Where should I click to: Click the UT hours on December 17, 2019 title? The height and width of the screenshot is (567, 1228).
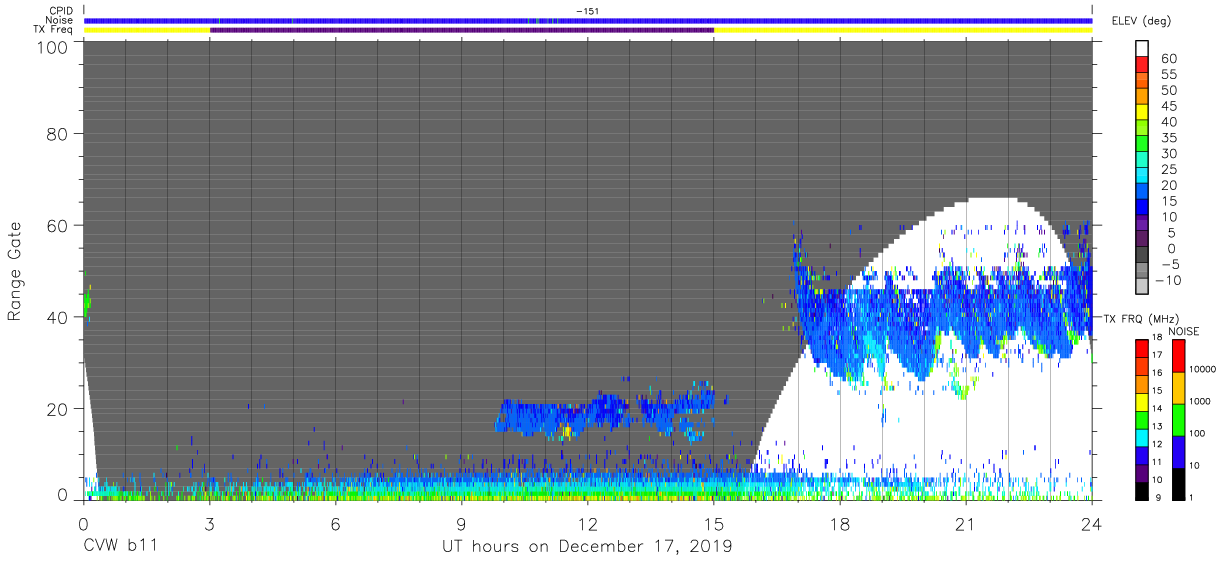pyautogui.click(x=587, y=547)
